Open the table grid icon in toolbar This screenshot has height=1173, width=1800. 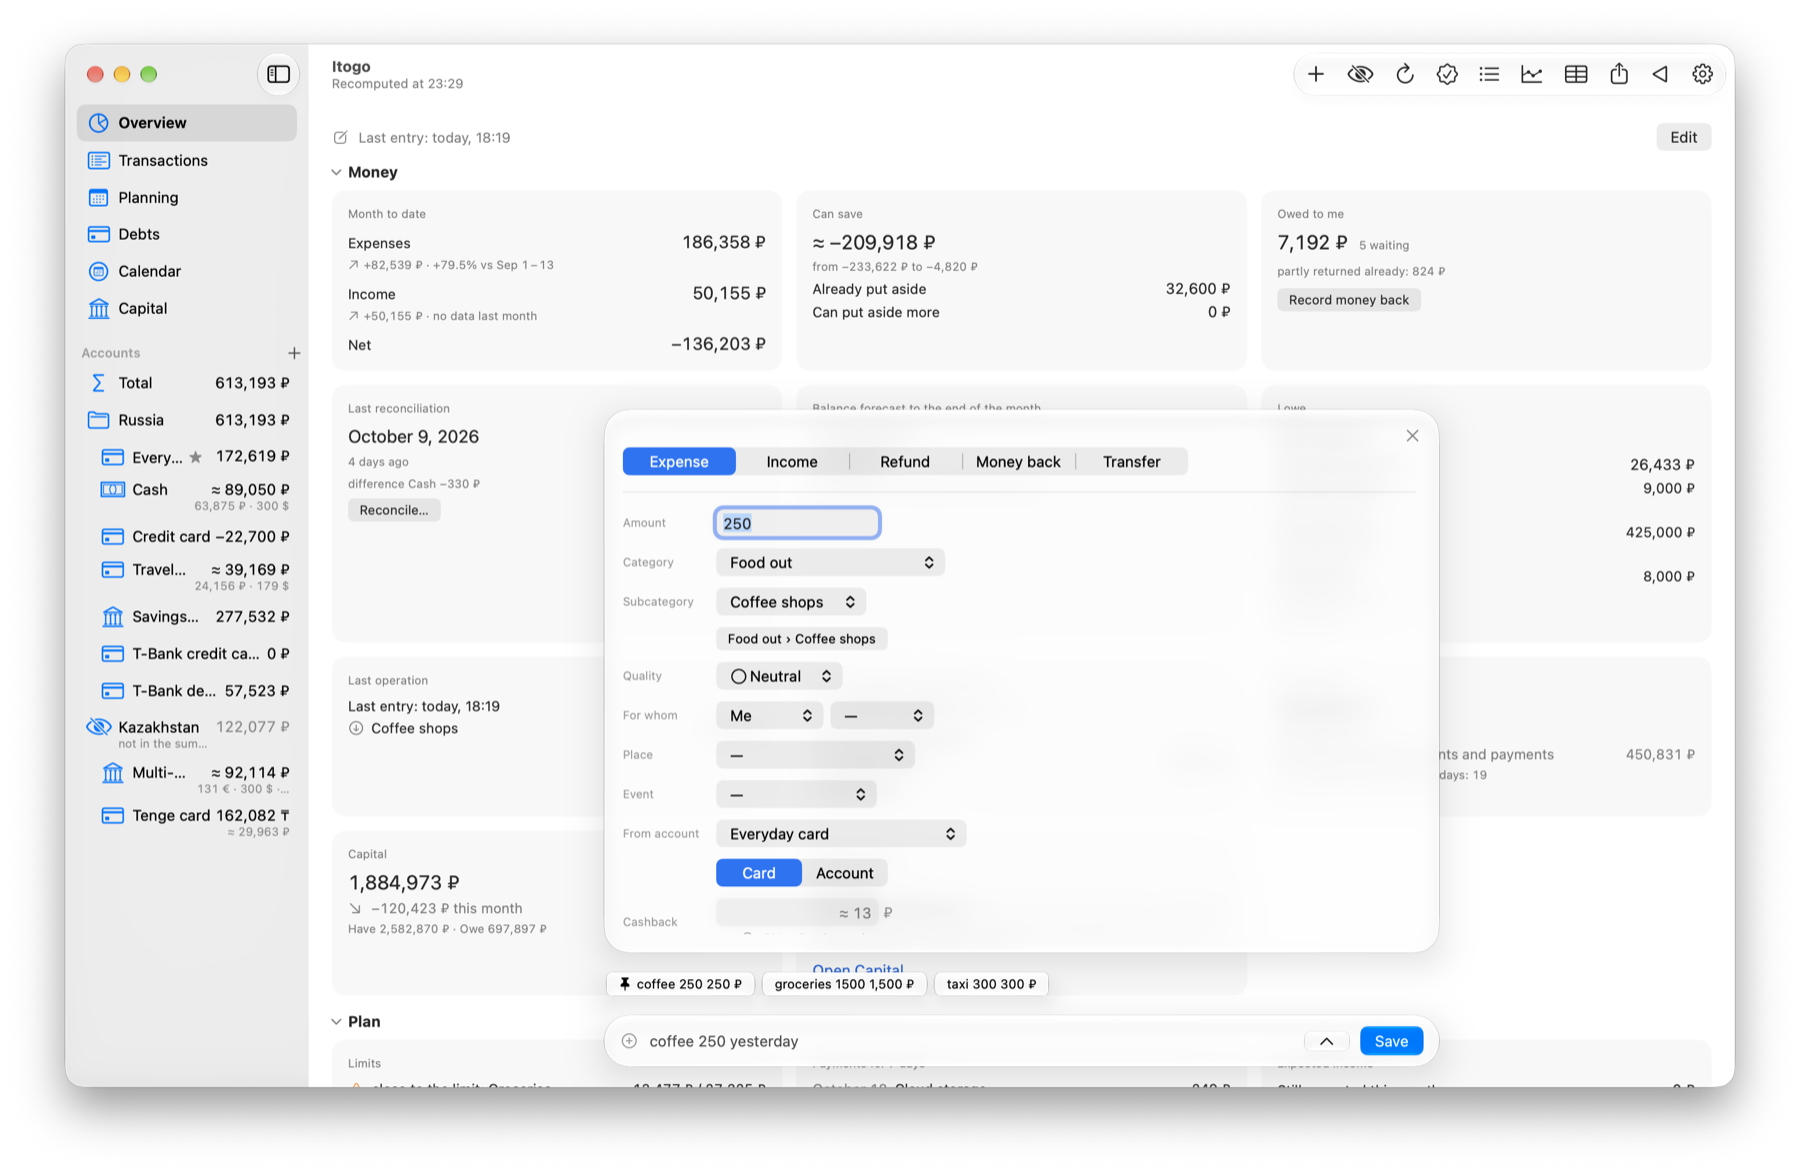(x=1576, y=74)
